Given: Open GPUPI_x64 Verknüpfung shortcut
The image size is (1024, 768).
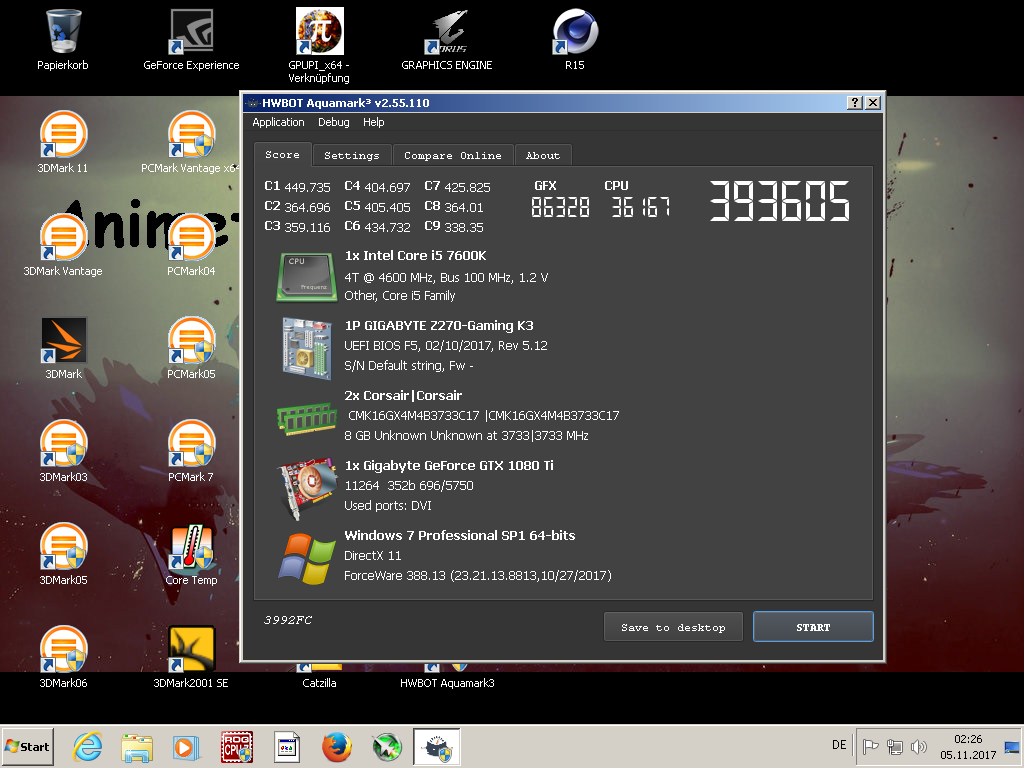Looking at the screenshot, I should pos(319,46).
